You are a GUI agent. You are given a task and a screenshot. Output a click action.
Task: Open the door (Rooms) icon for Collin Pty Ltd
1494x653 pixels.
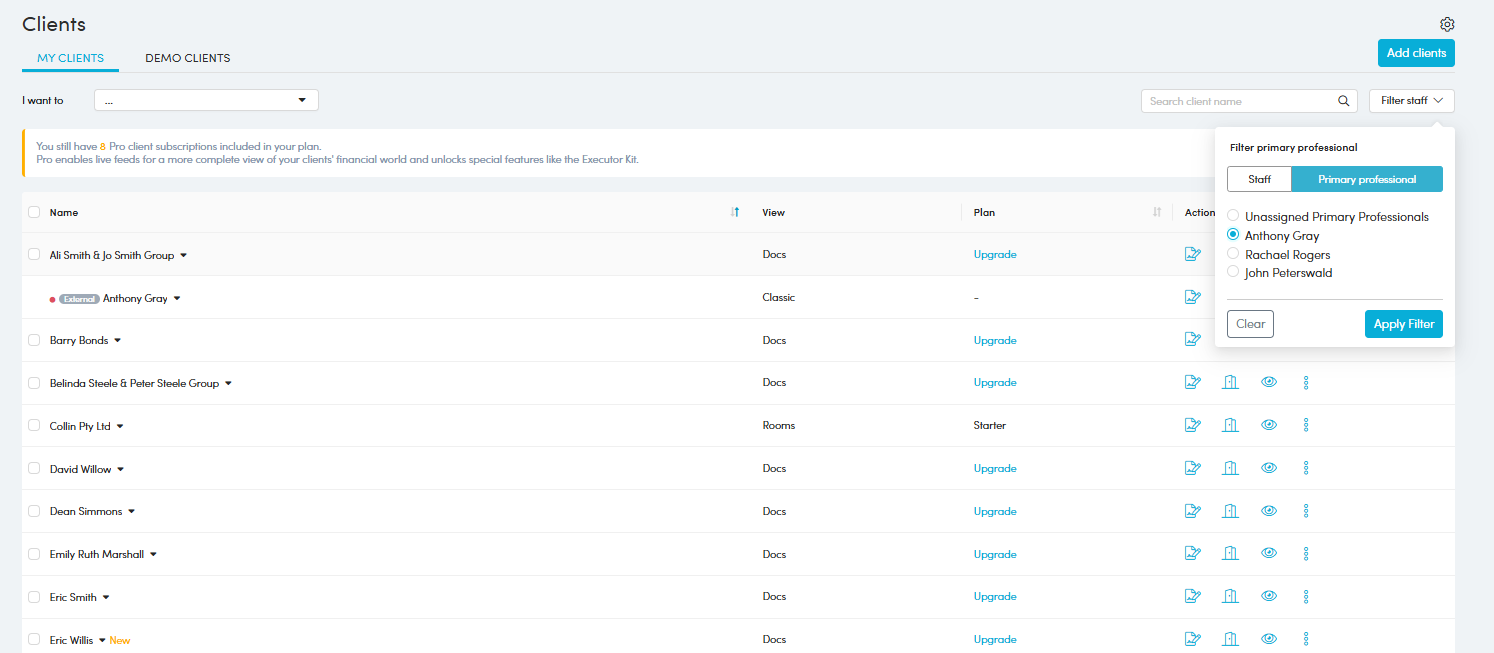coord(1230,425)
